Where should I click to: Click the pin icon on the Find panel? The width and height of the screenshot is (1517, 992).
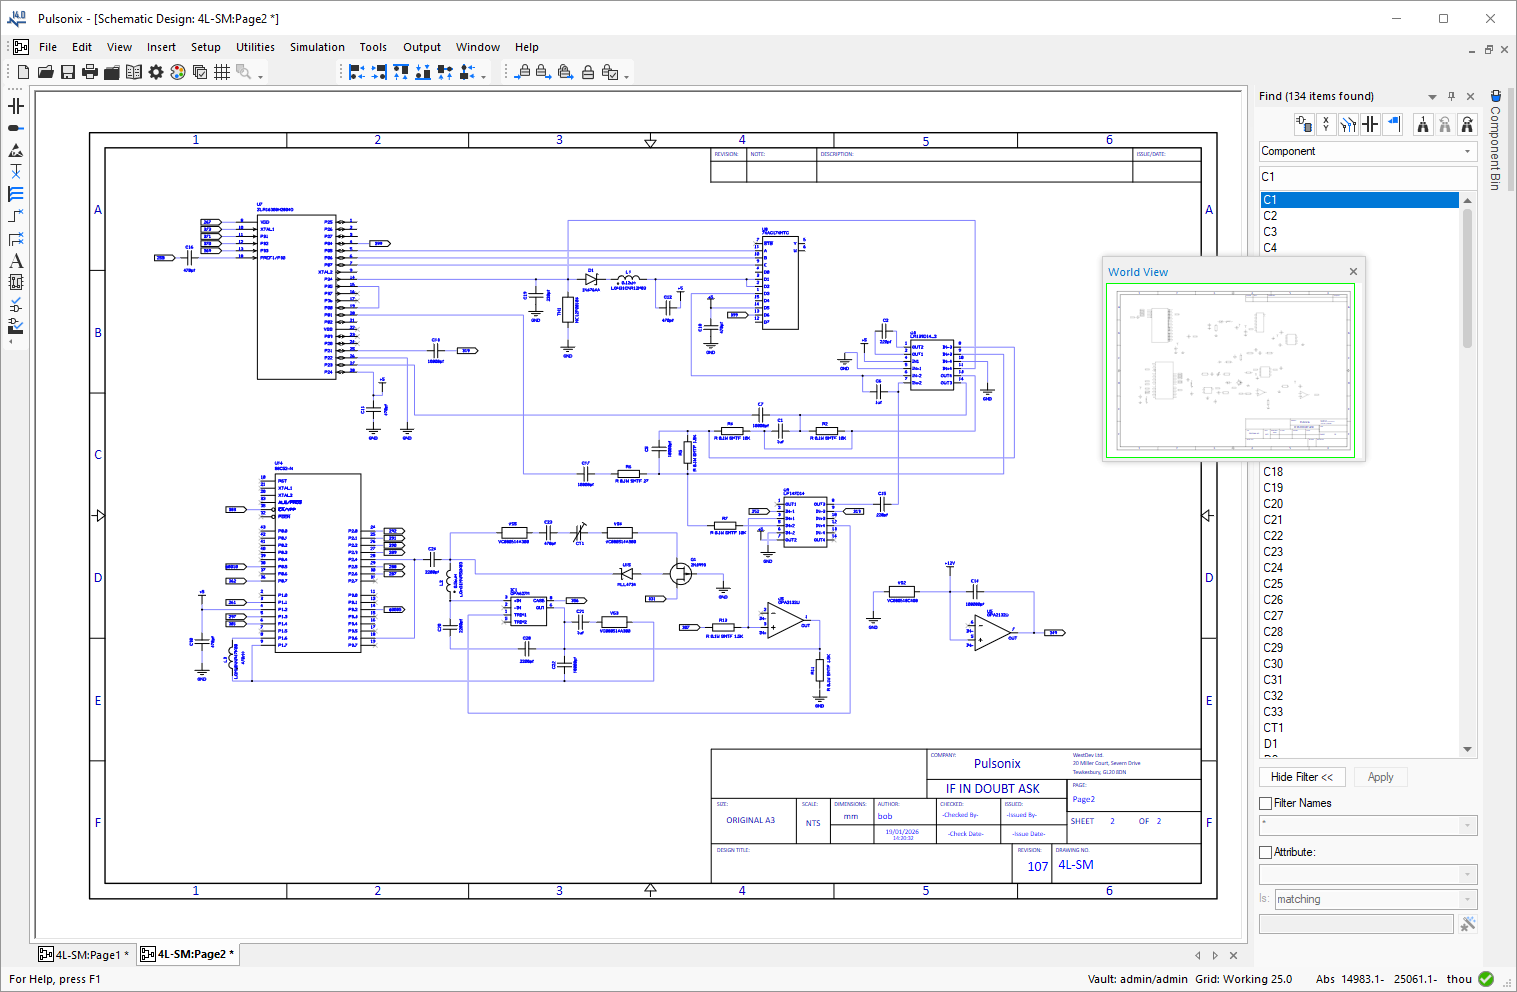click(x=1451, y=95)
